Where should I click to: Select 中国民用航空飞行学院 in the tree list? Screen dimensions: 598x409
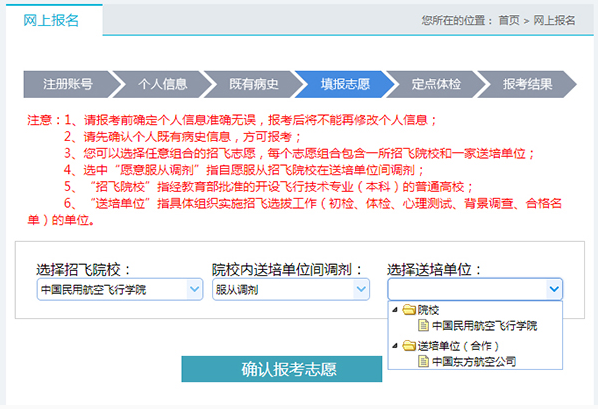pos(484,325)
